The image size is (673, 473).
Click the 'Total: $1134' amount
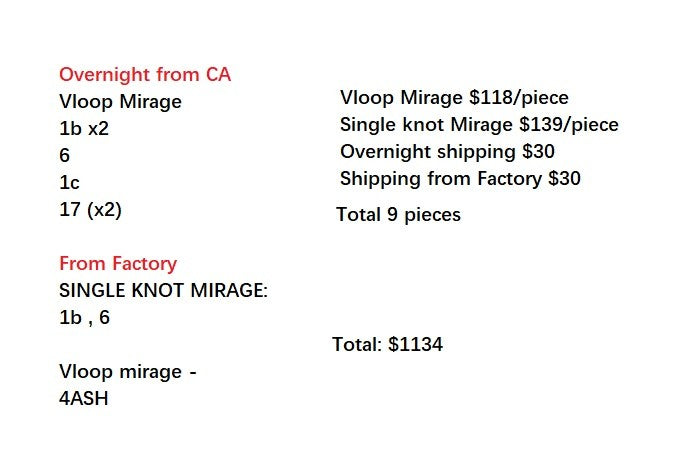387,345
